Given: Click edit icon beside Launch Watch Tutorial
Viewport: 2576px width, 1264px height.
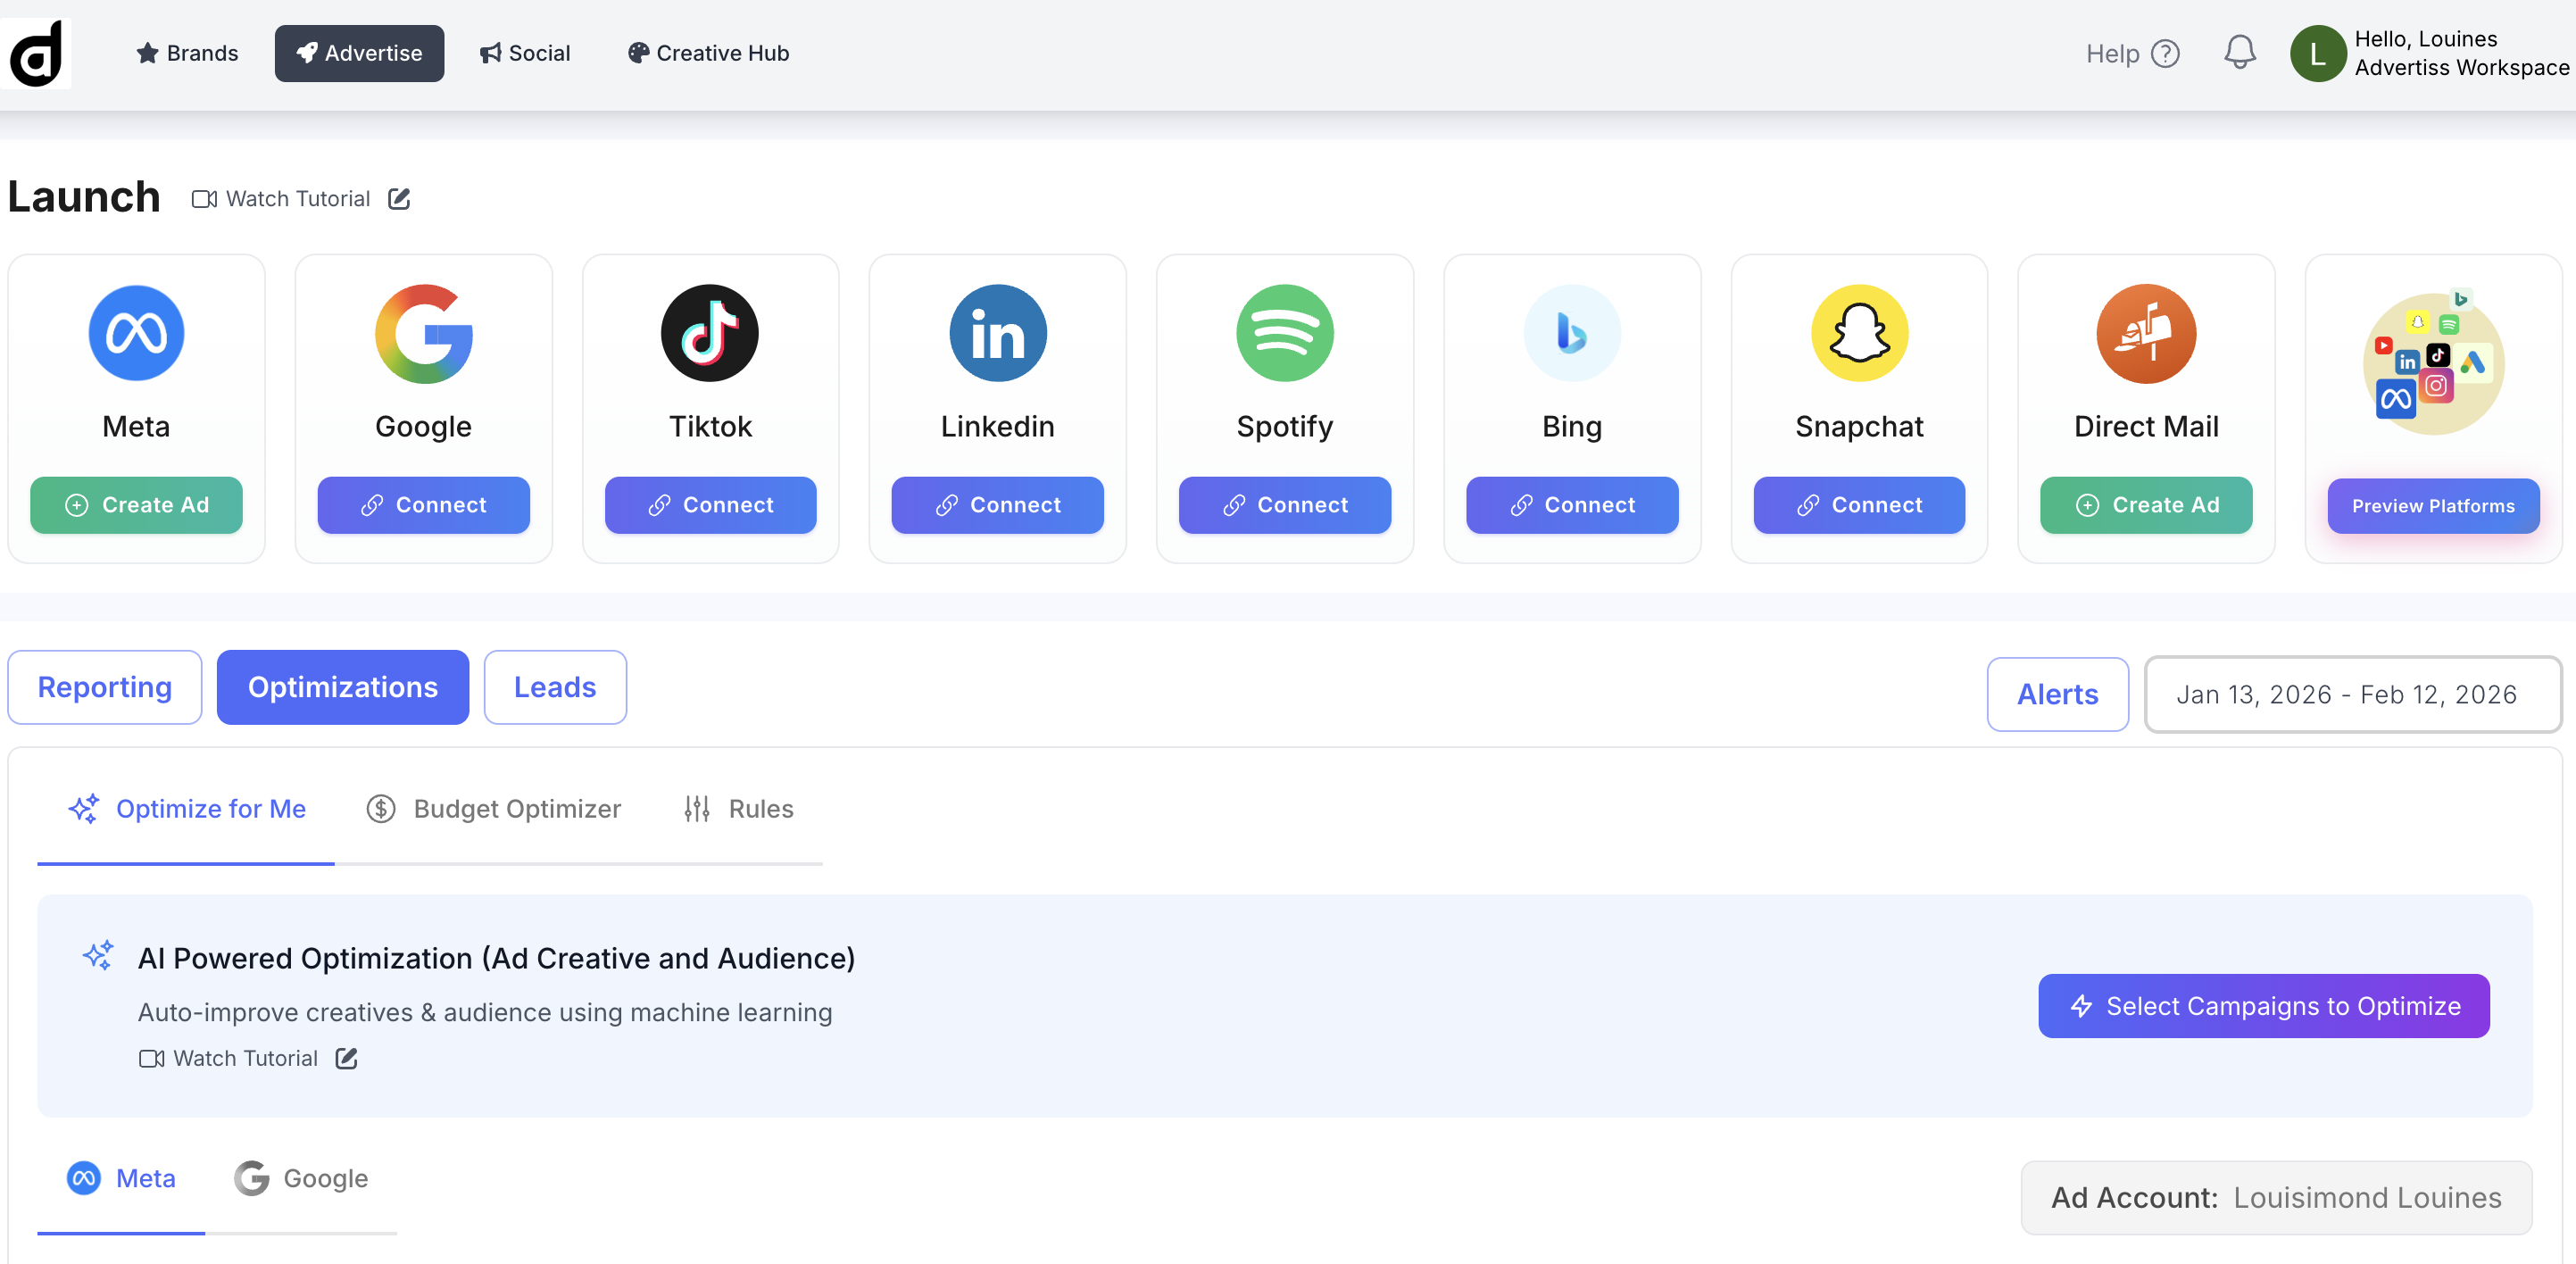Looking at the screenshot, I should [x=399, y=199].
